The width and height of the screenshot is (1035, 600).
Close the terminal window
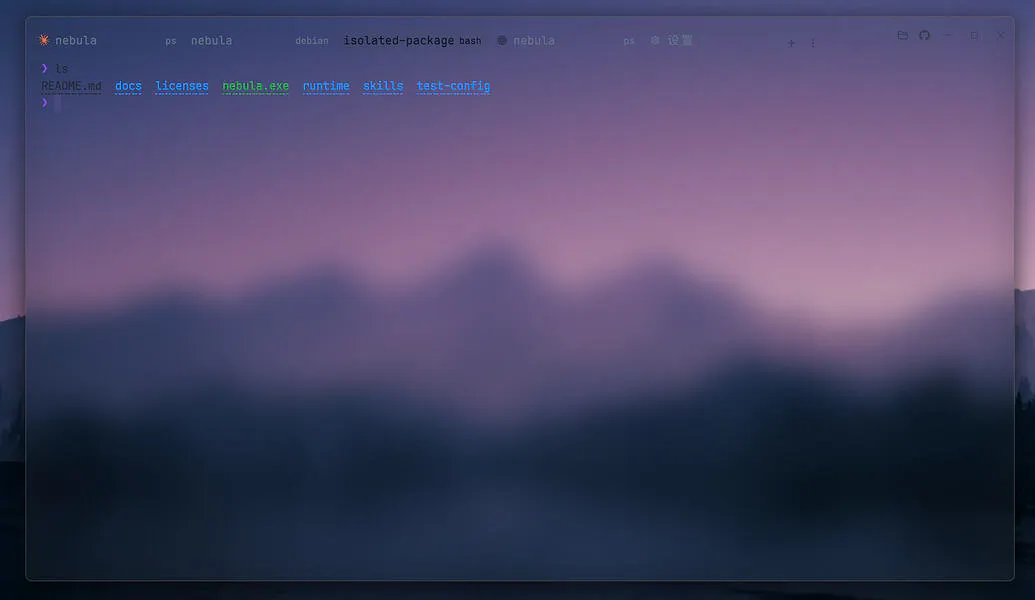coord(1001,35)
